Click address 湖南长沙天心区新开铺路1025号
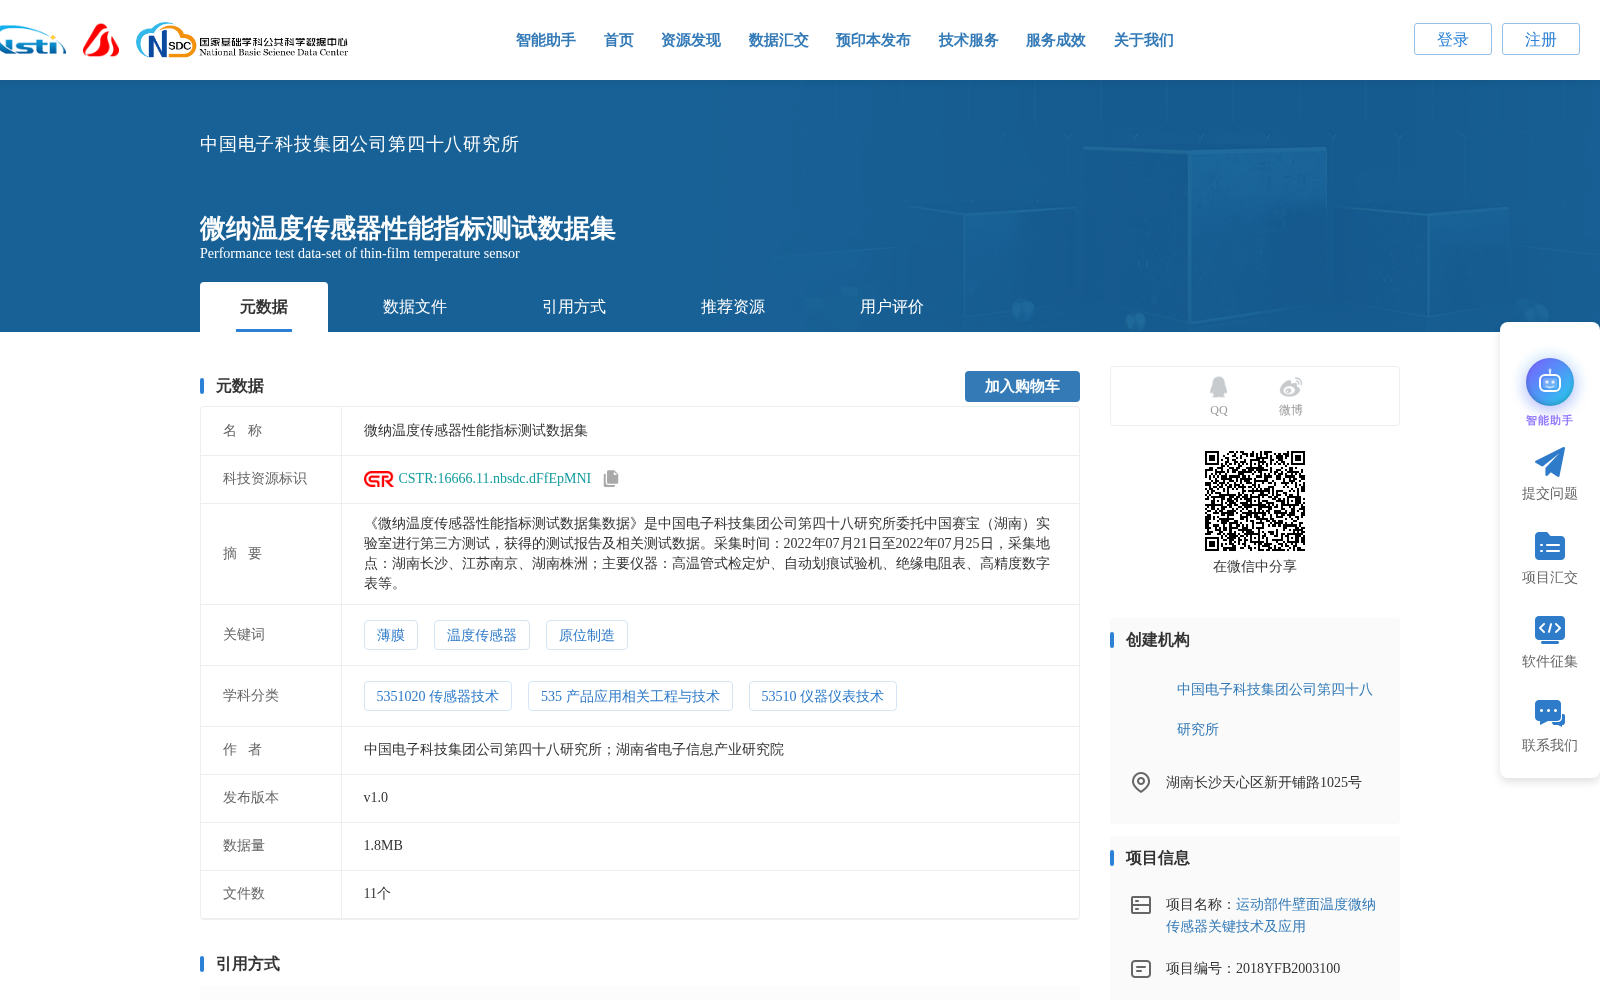This screenshot has width=1600, height=1000. [1264, 783]
